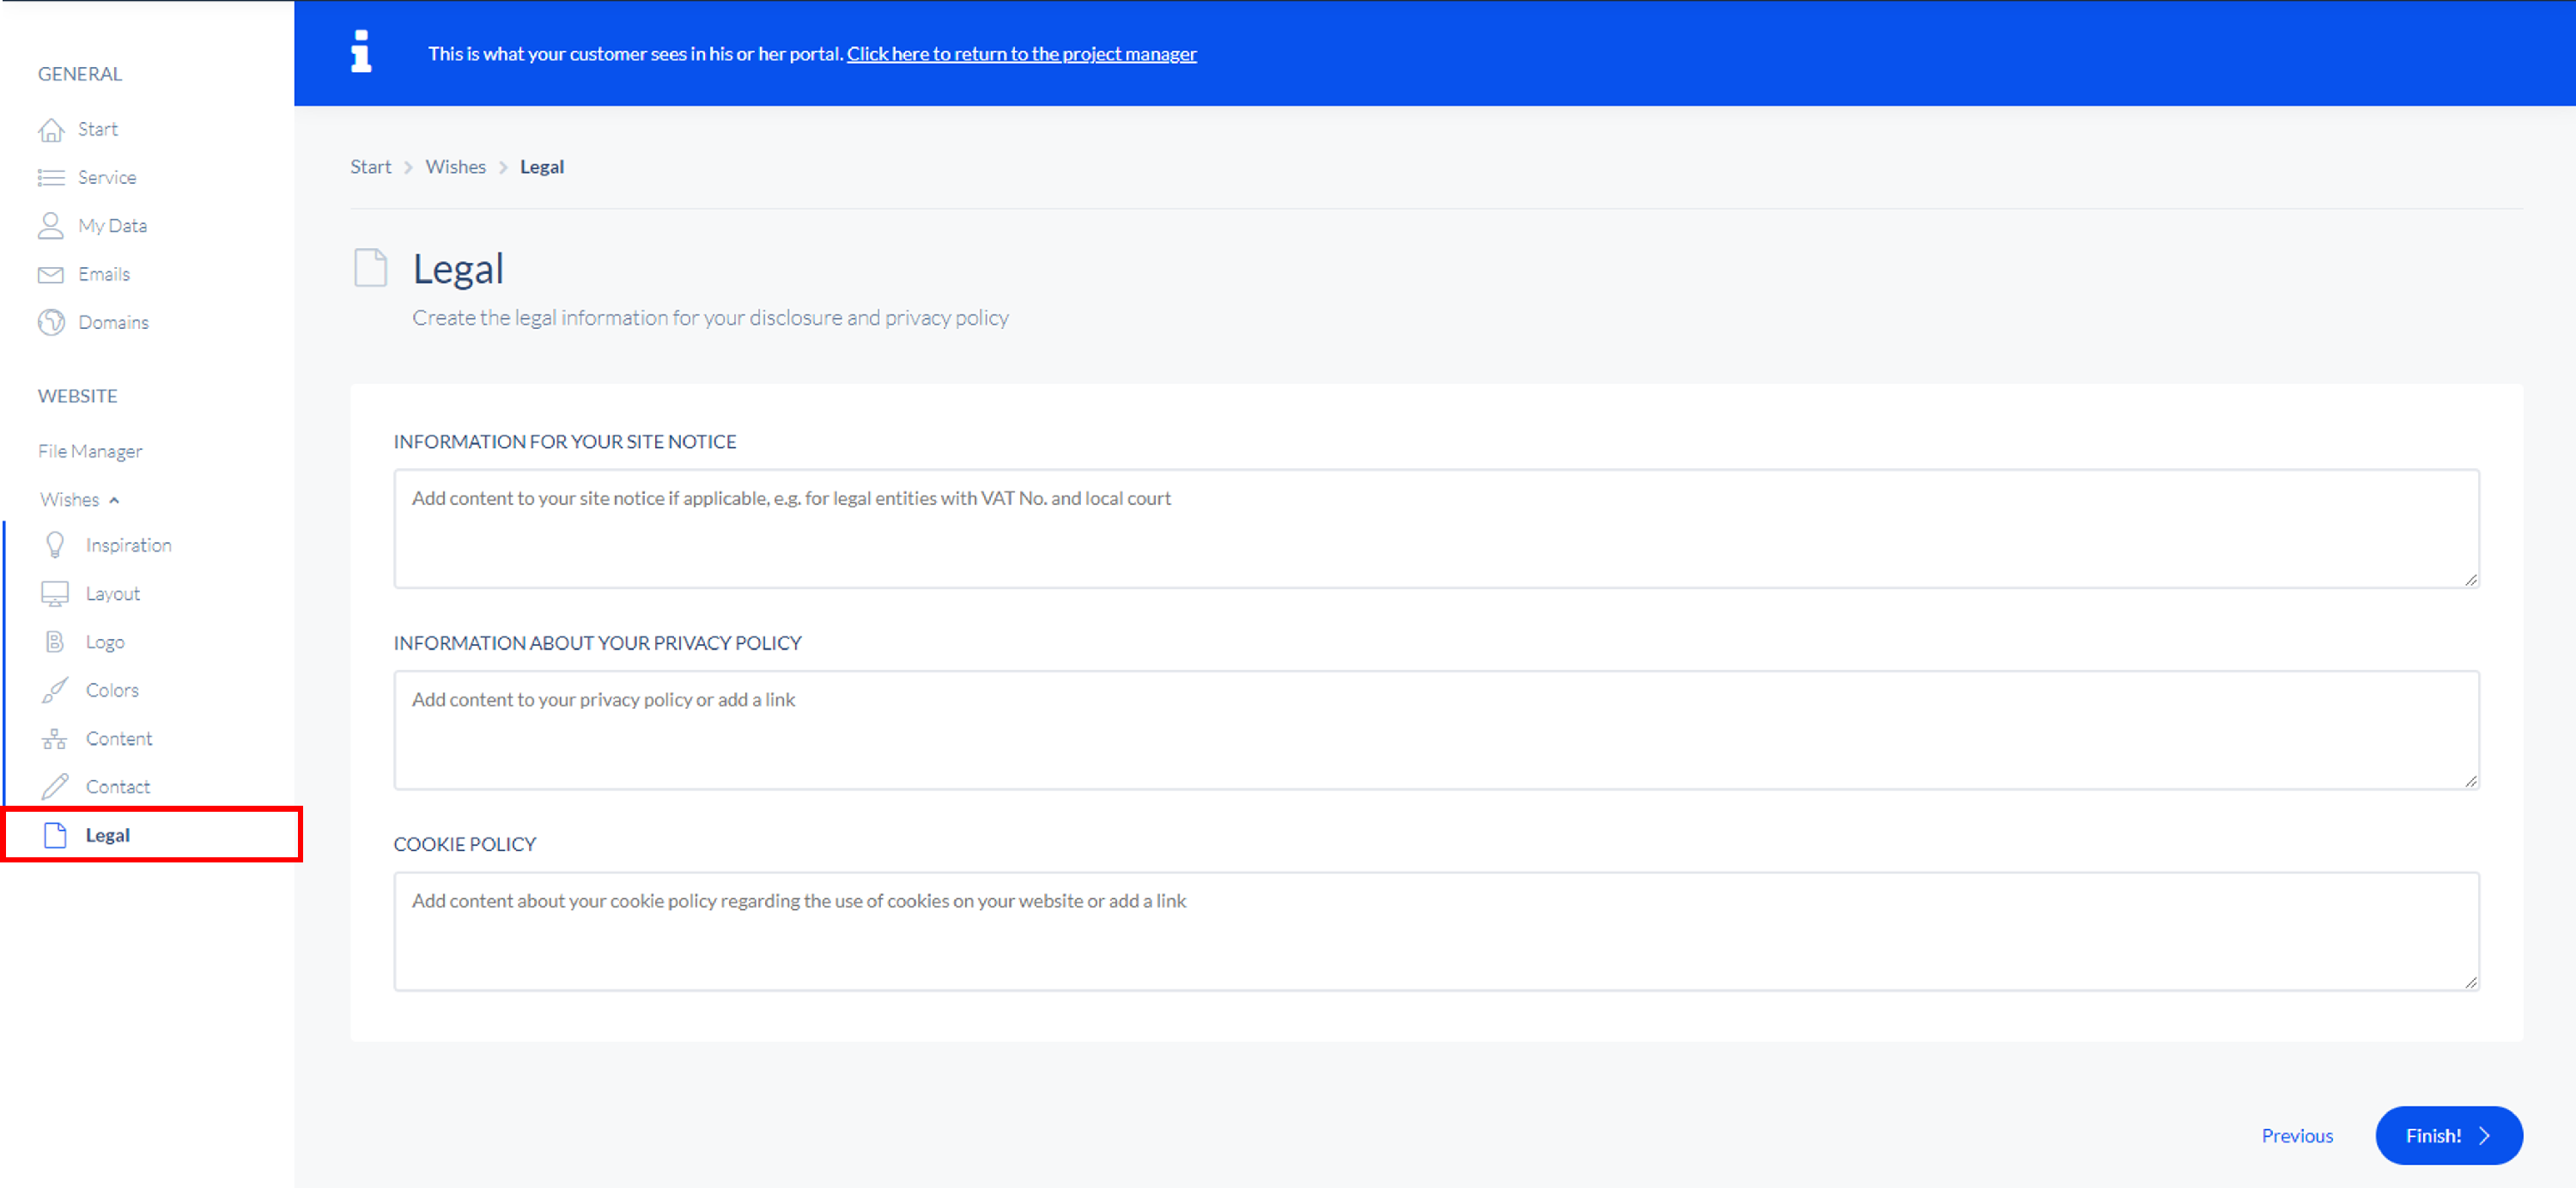Click the Contact pencil icon

pos(55,787)
